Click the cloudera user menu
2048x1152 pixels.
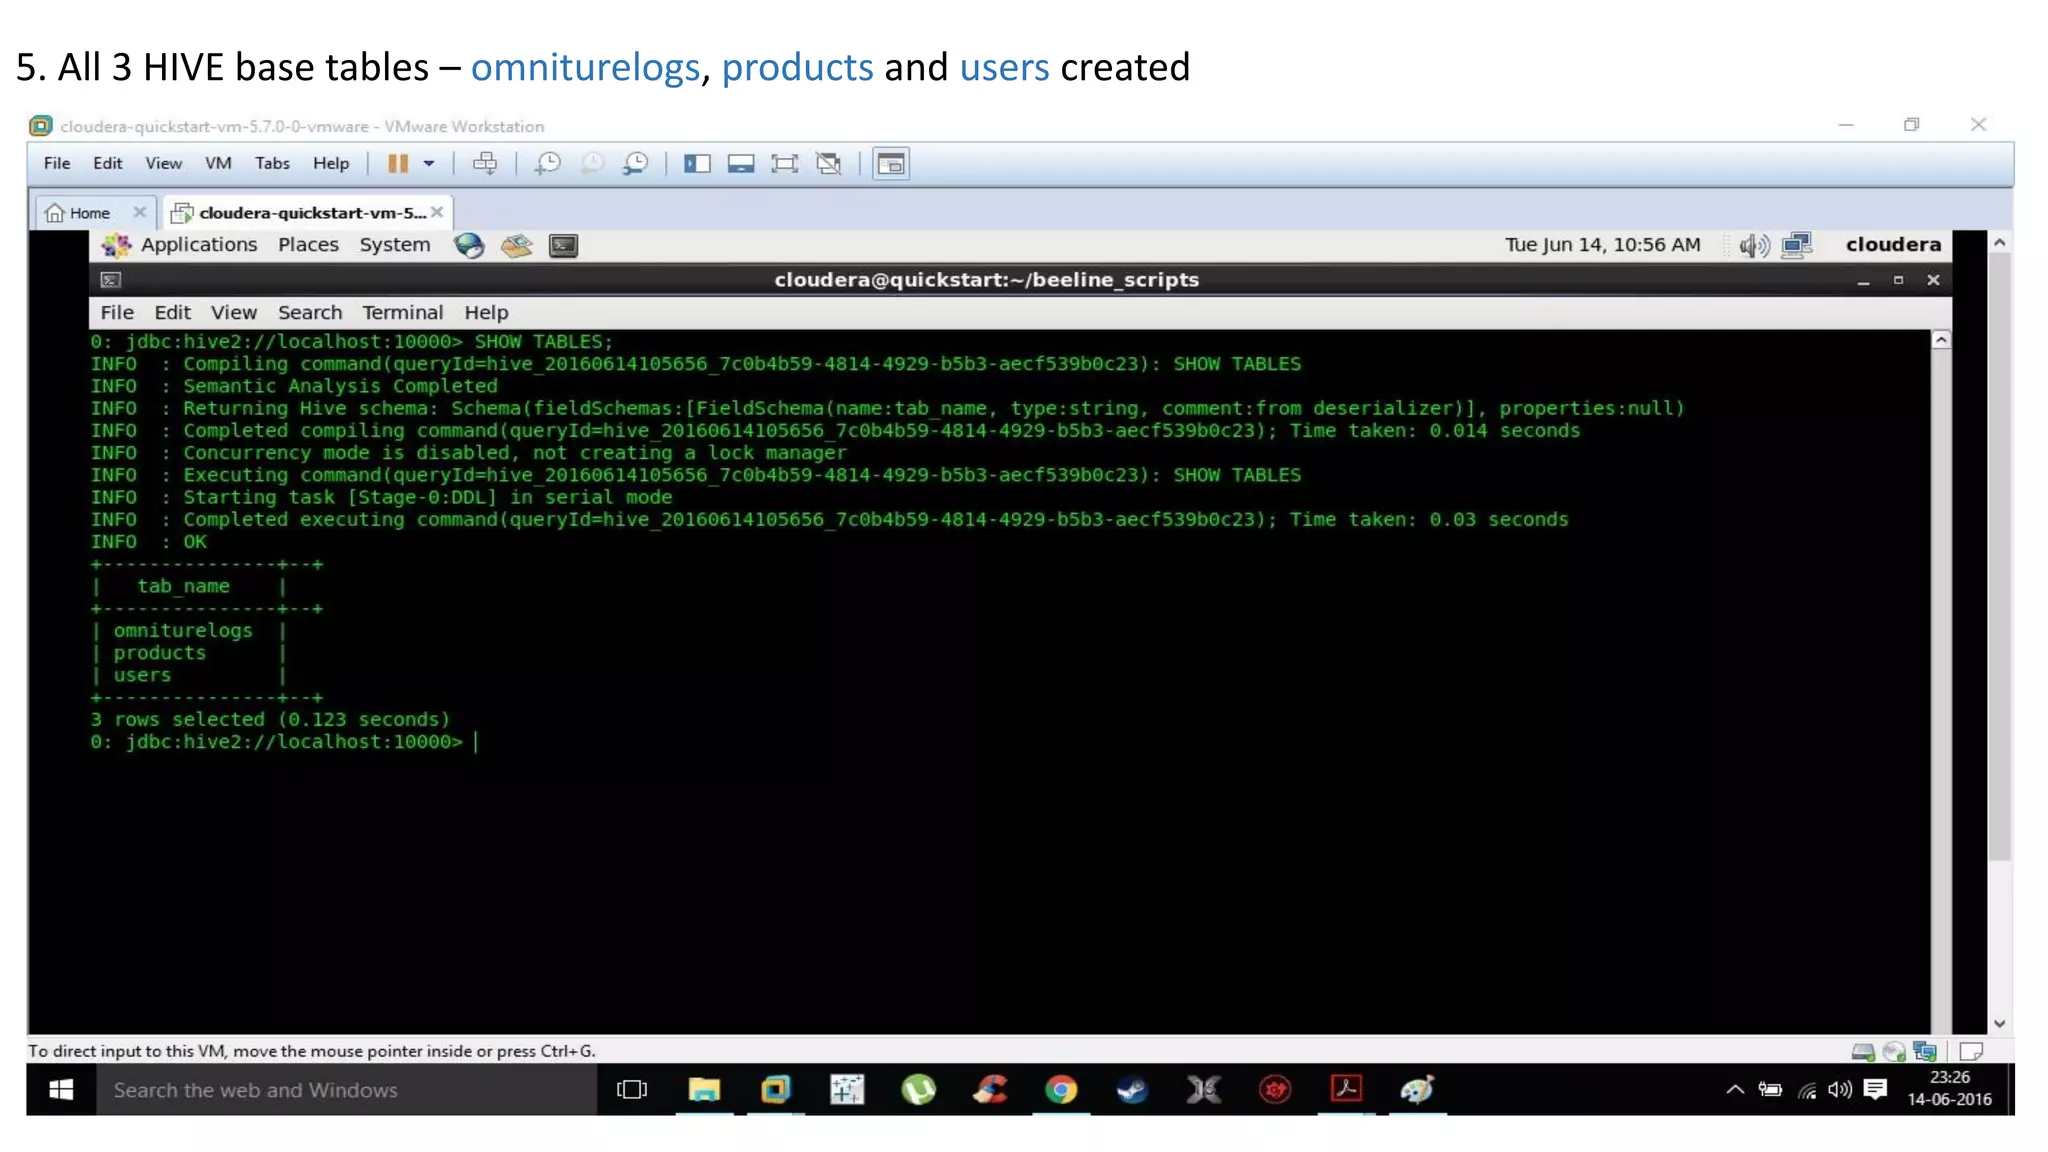click(x=1893, y=245)
